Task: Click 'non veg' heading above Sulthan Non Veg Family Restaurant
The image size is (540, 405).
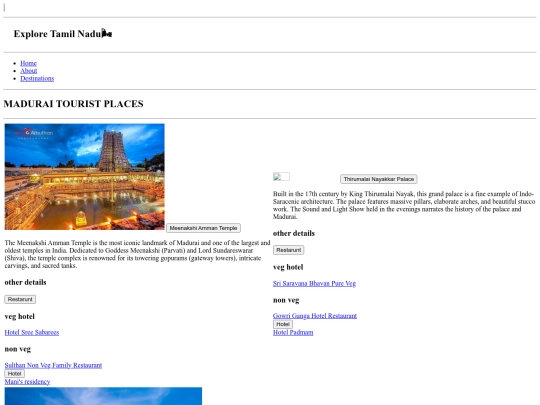Action: click(x=18, y=349)
